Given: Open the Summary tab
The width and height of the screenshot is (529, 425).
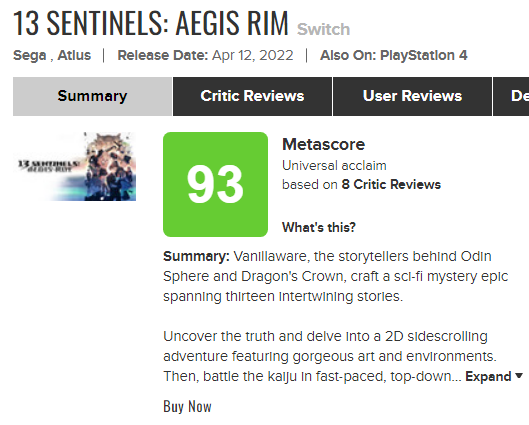Looking at the screenshot, I should pos(92,96).
